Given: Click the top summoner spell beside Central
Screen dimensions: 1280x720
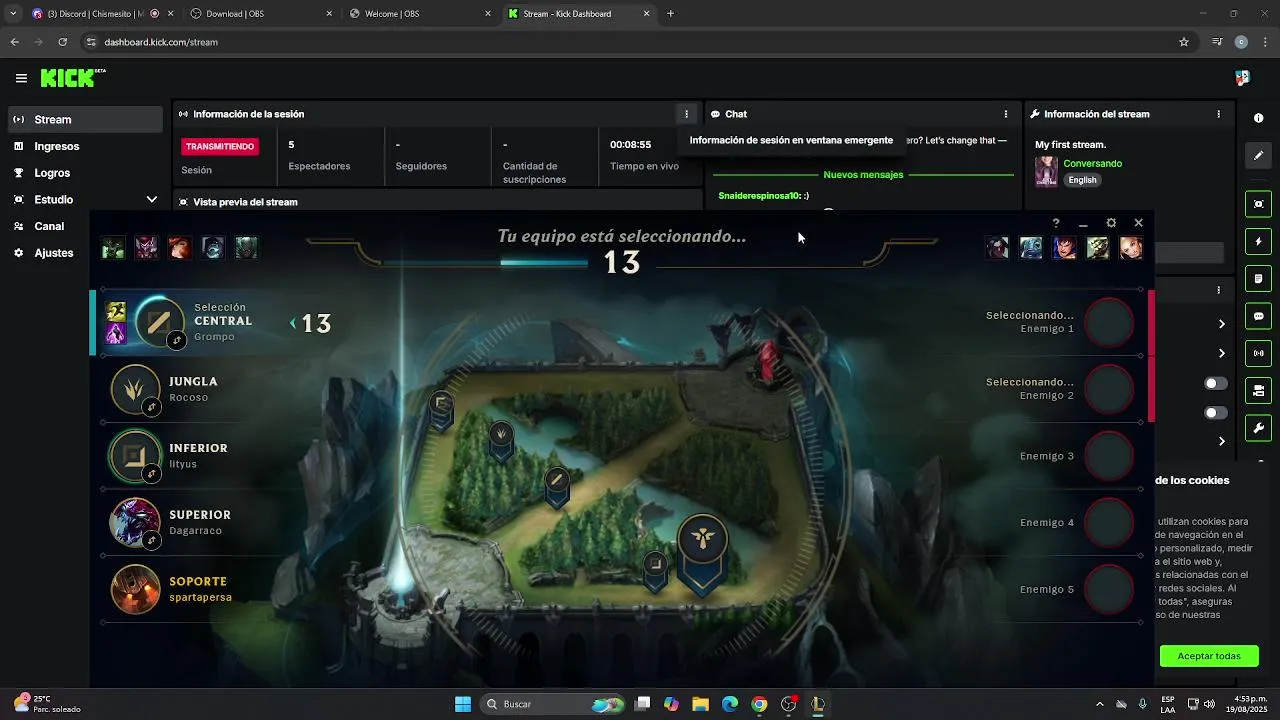Looking at the screenshot, I should [116, 311].
